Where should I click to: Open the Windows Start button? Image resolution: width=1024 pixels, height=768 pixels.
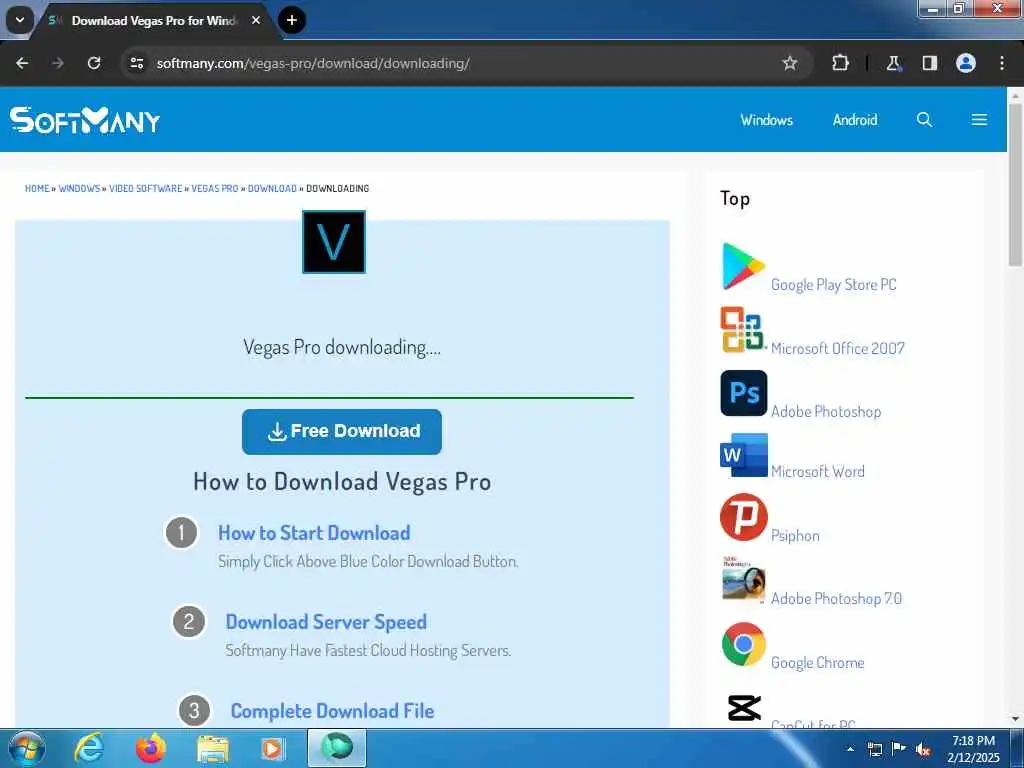click(x=26, y=748)
